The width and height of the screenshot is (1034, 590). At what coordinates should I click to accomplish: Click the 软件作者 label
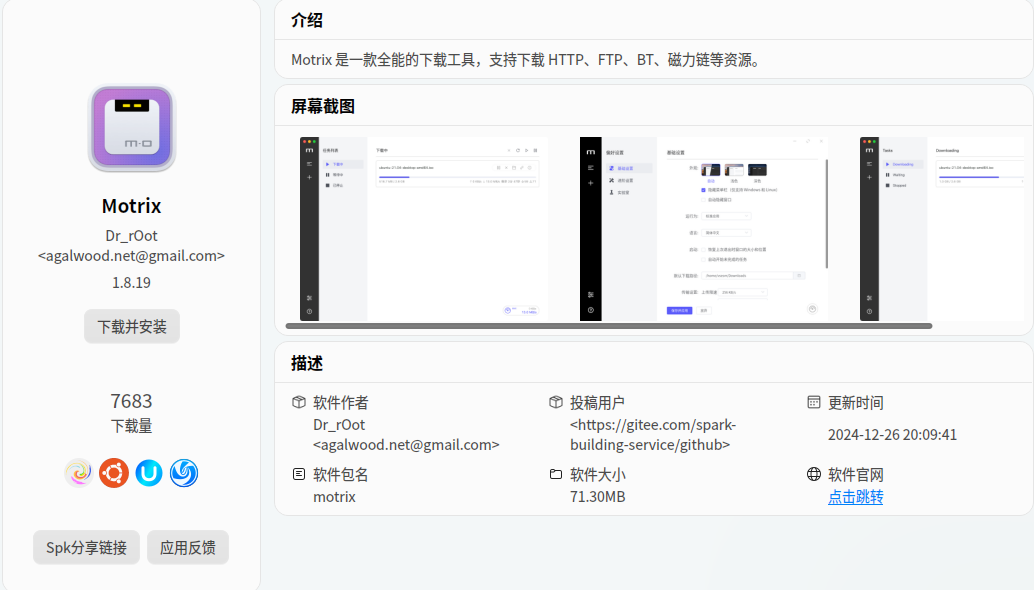click(x=341, y=403)
